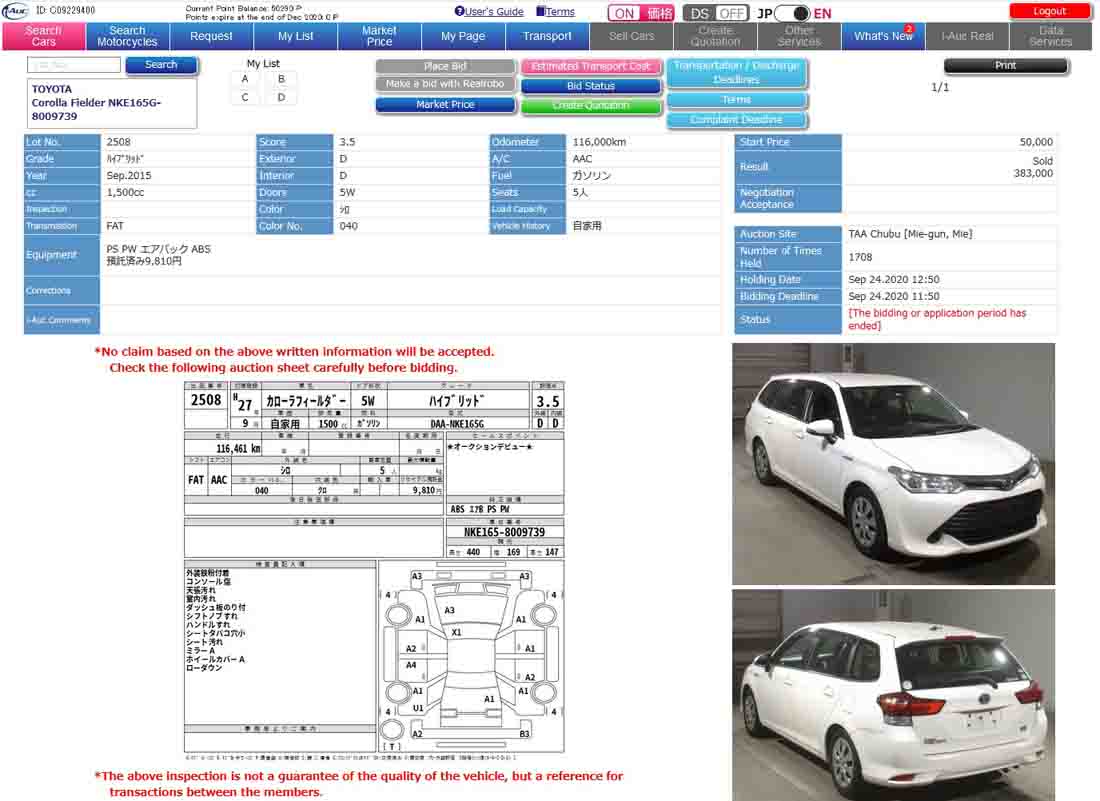The image size is (1100, 801).
Task: Click the TOYOTA Corolla Fielder title
Action: point(97,103)
